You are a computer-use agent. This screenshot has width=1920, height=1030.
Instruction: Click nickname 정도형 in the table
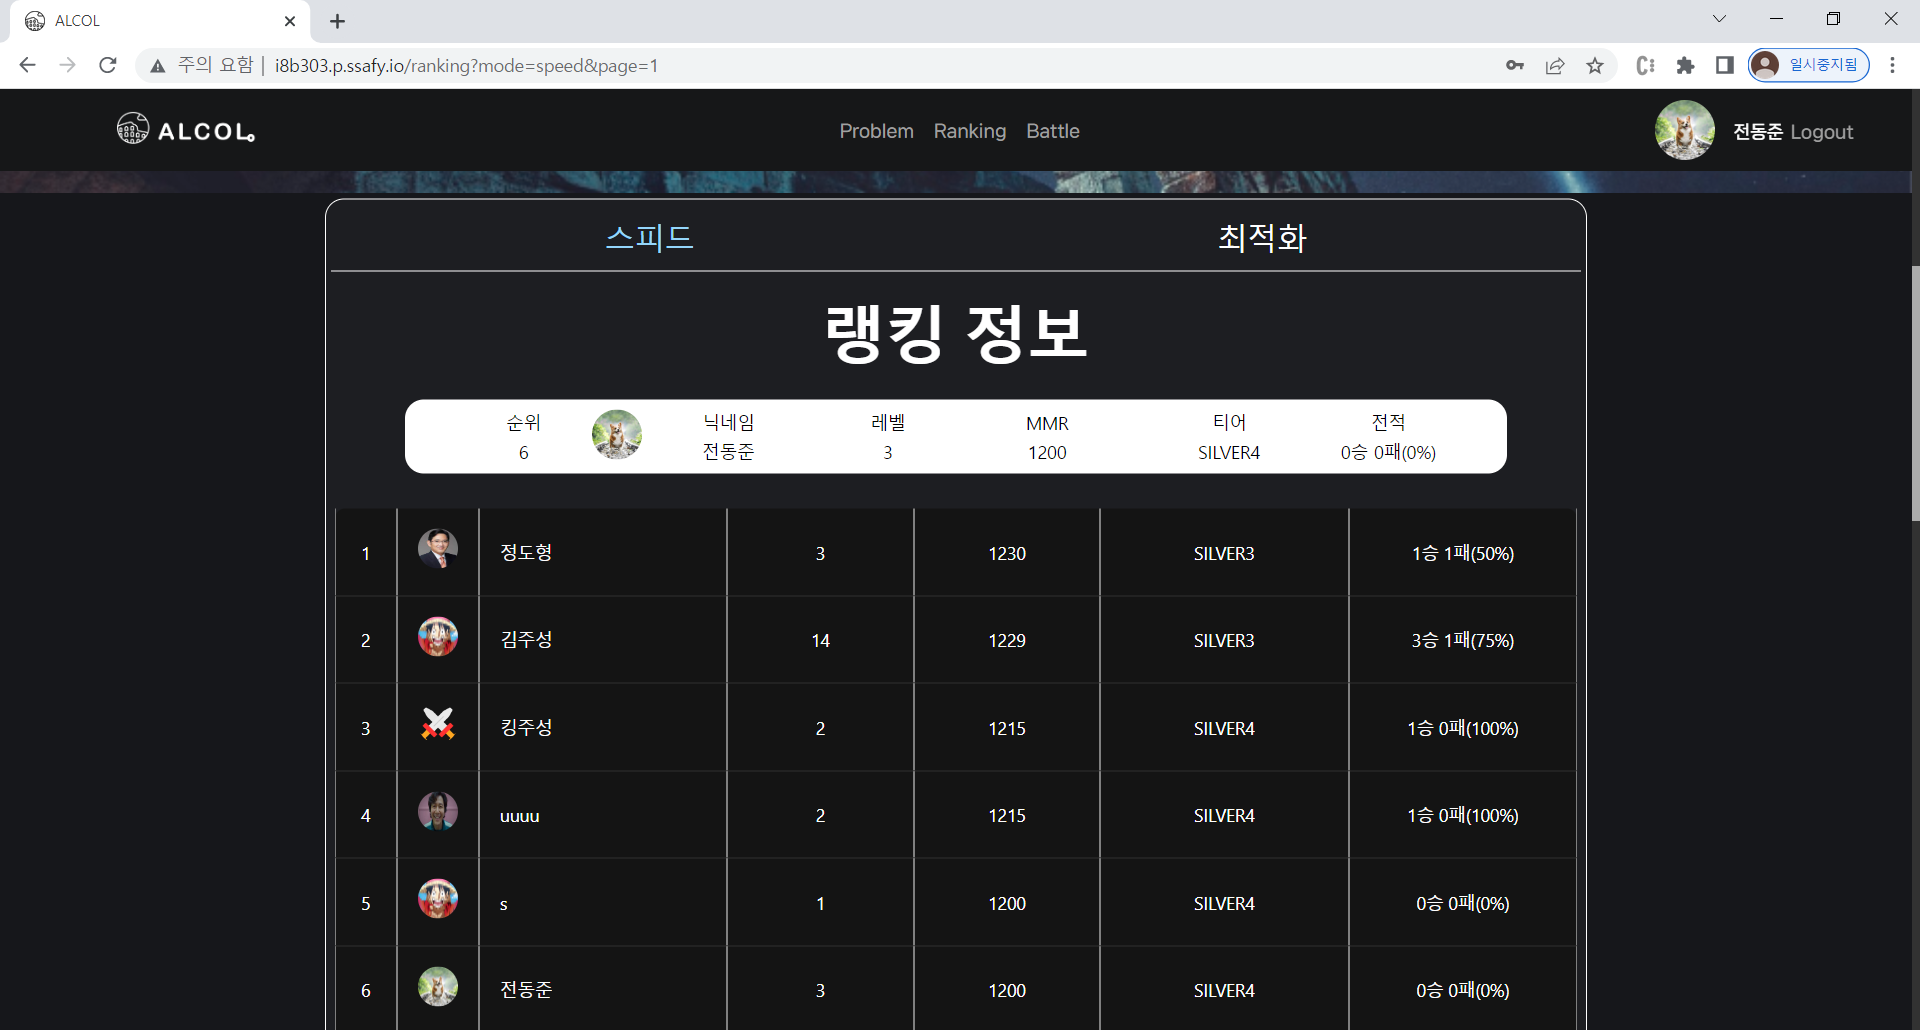coord(526,553)
